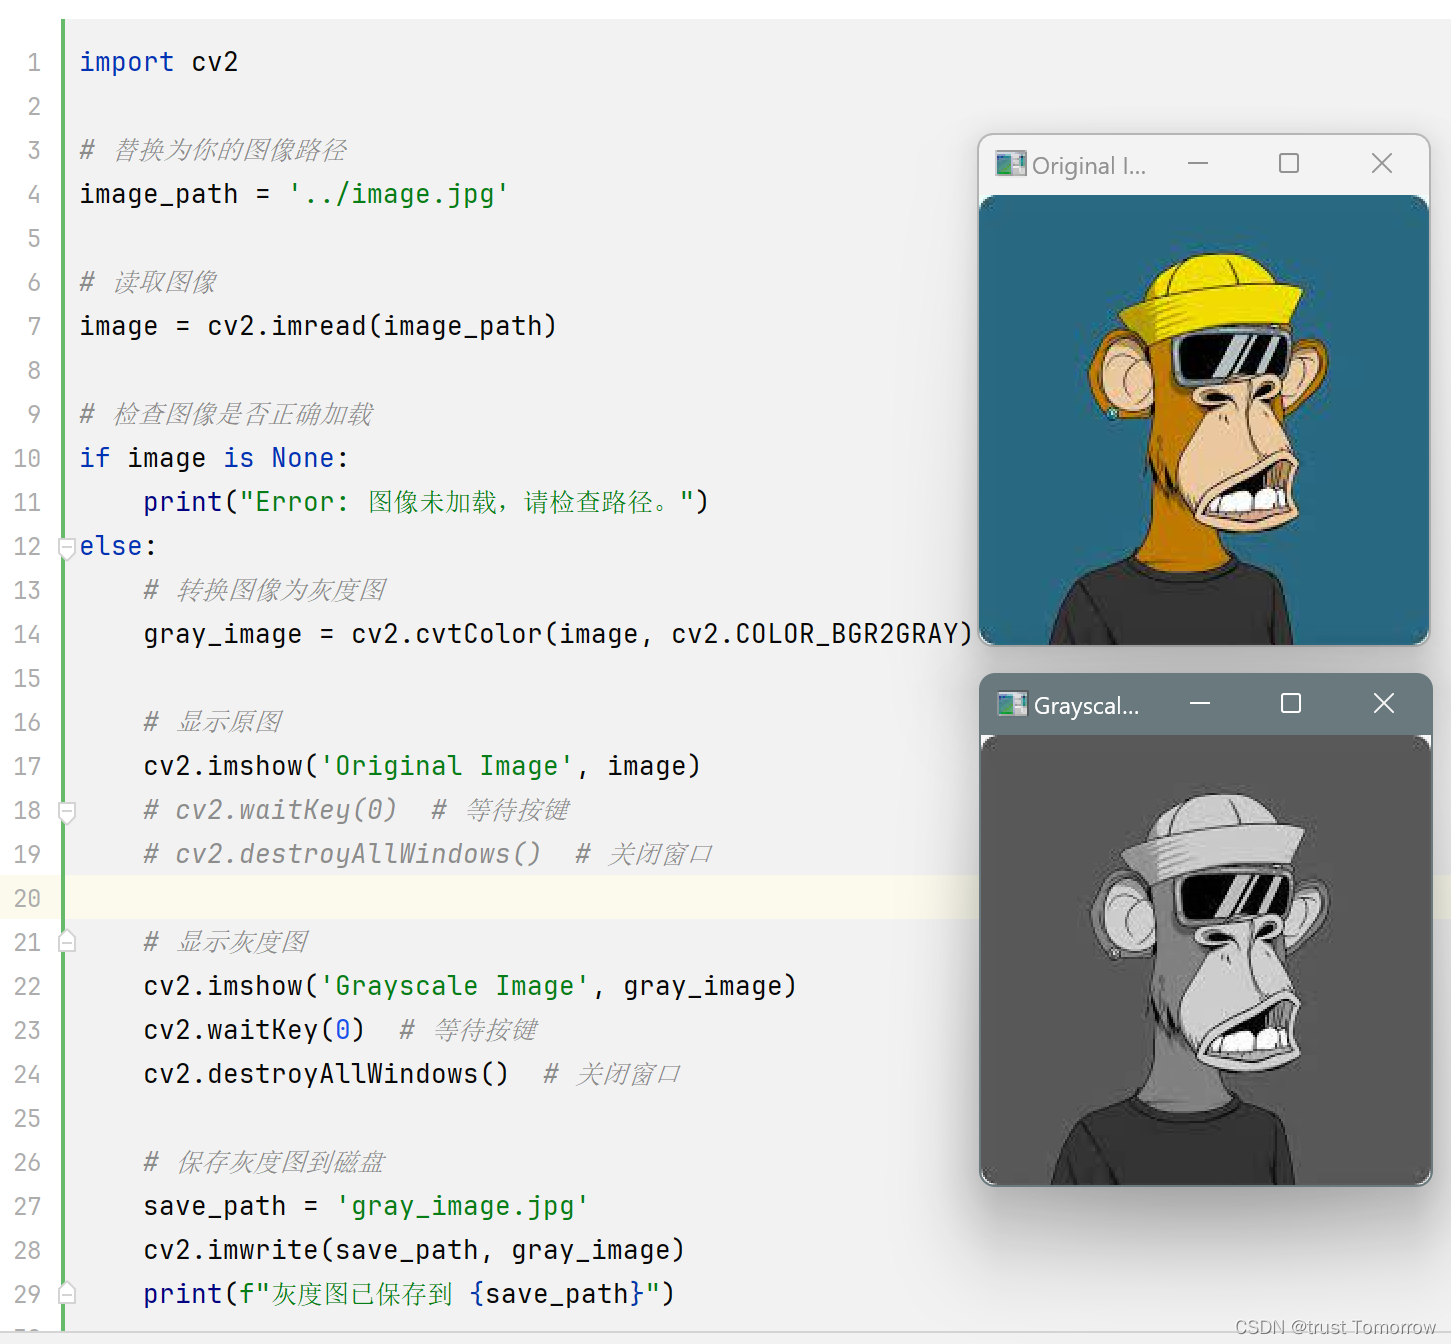Click comment '# 检查图像是否正确加载'

(x=226, y=414)
